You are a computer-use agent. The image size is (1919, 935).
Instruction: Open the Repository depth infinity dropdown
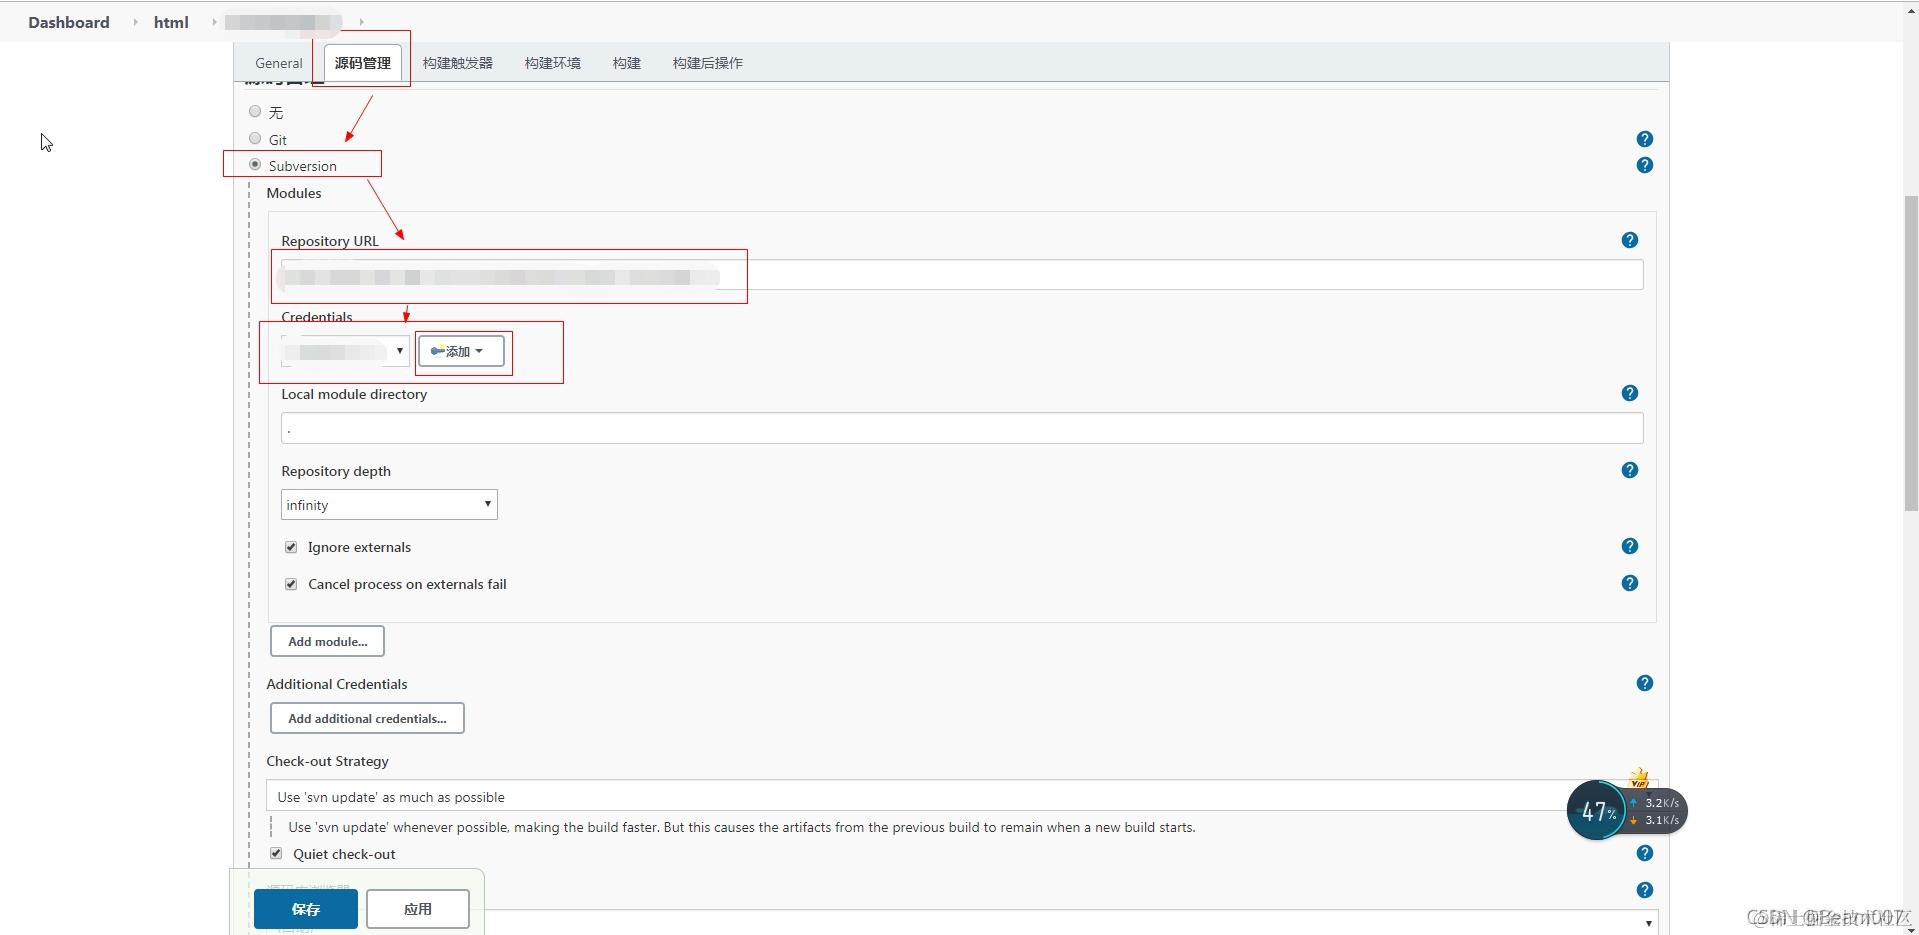pos(389,505)
